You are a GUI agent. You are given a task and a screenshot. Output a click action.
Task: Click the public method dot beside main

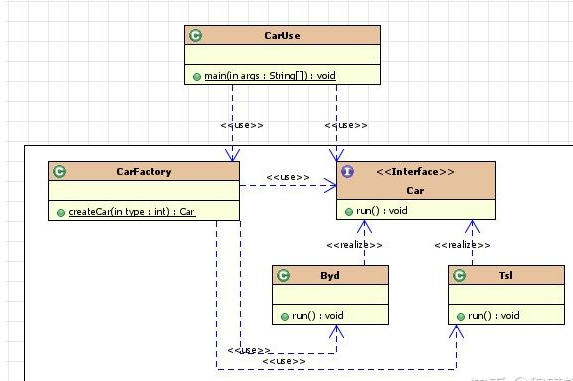[197, 77]
